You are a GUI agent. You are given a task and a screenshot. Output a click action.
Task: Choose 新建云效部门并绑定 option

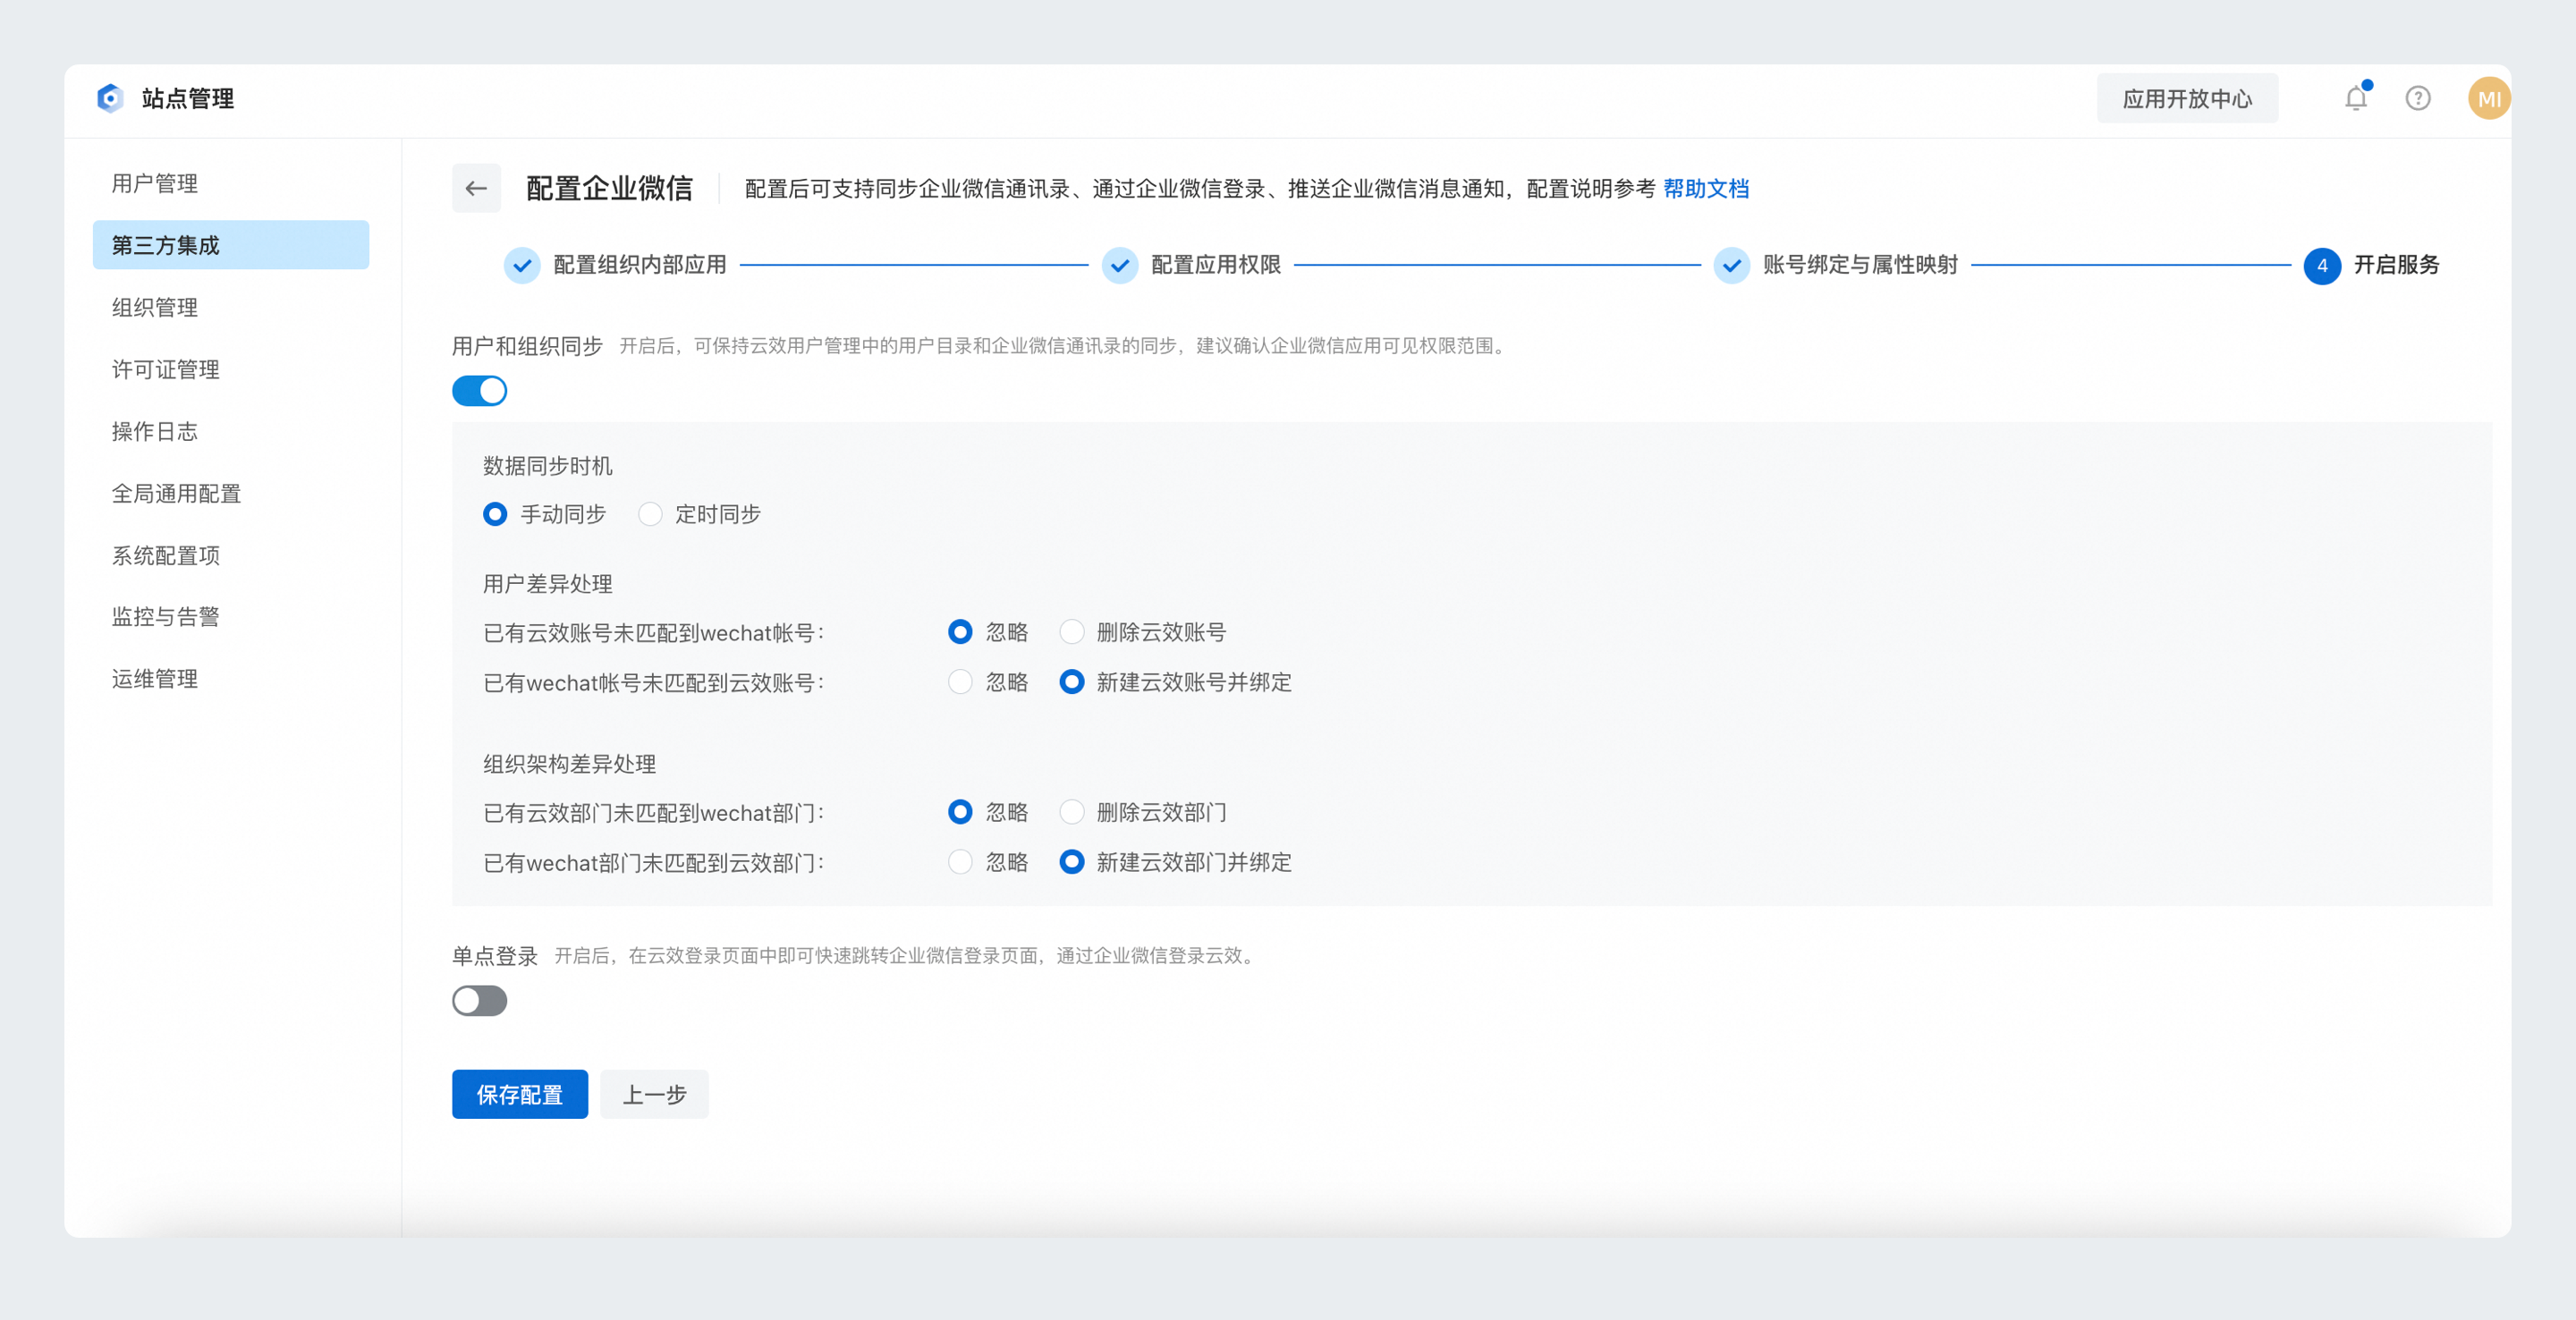click(x=1072, y=862)
